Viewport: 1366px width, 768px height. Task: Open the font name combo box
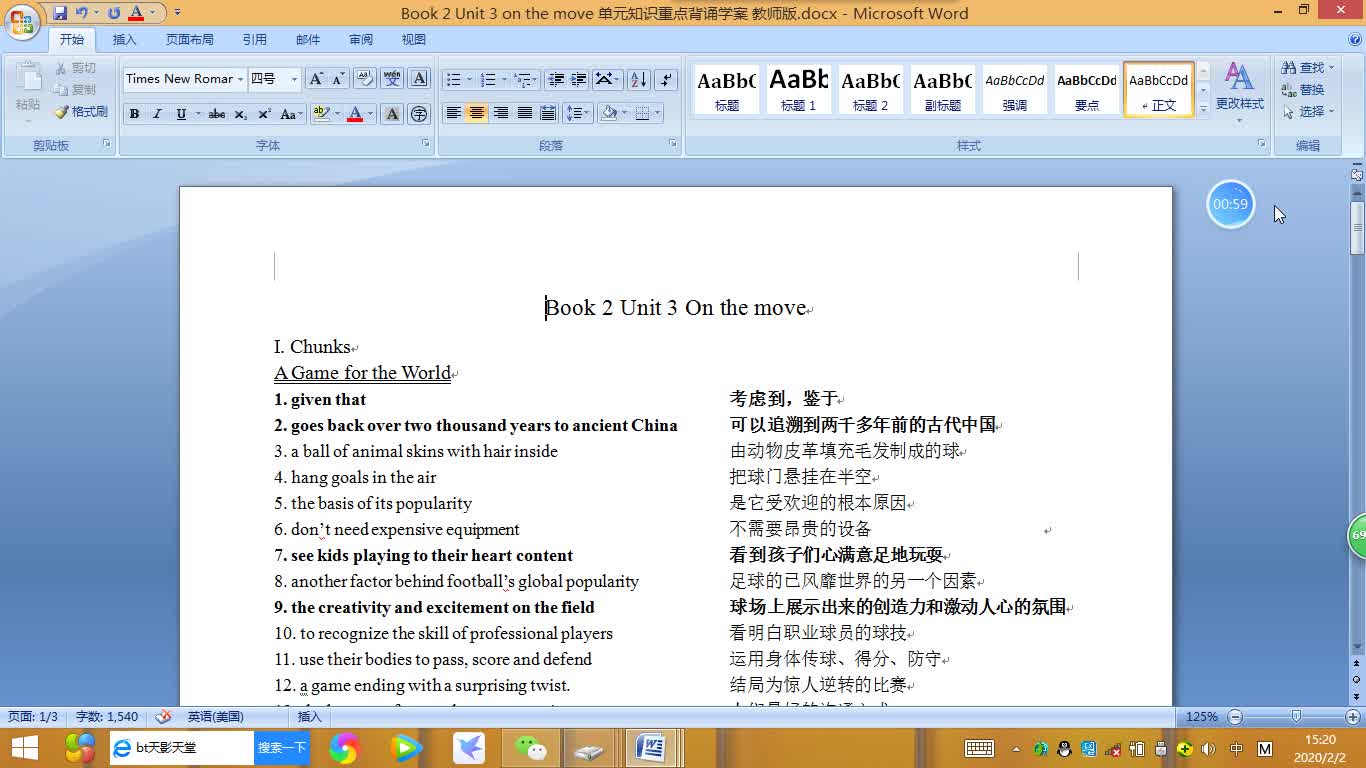(184, 79)
